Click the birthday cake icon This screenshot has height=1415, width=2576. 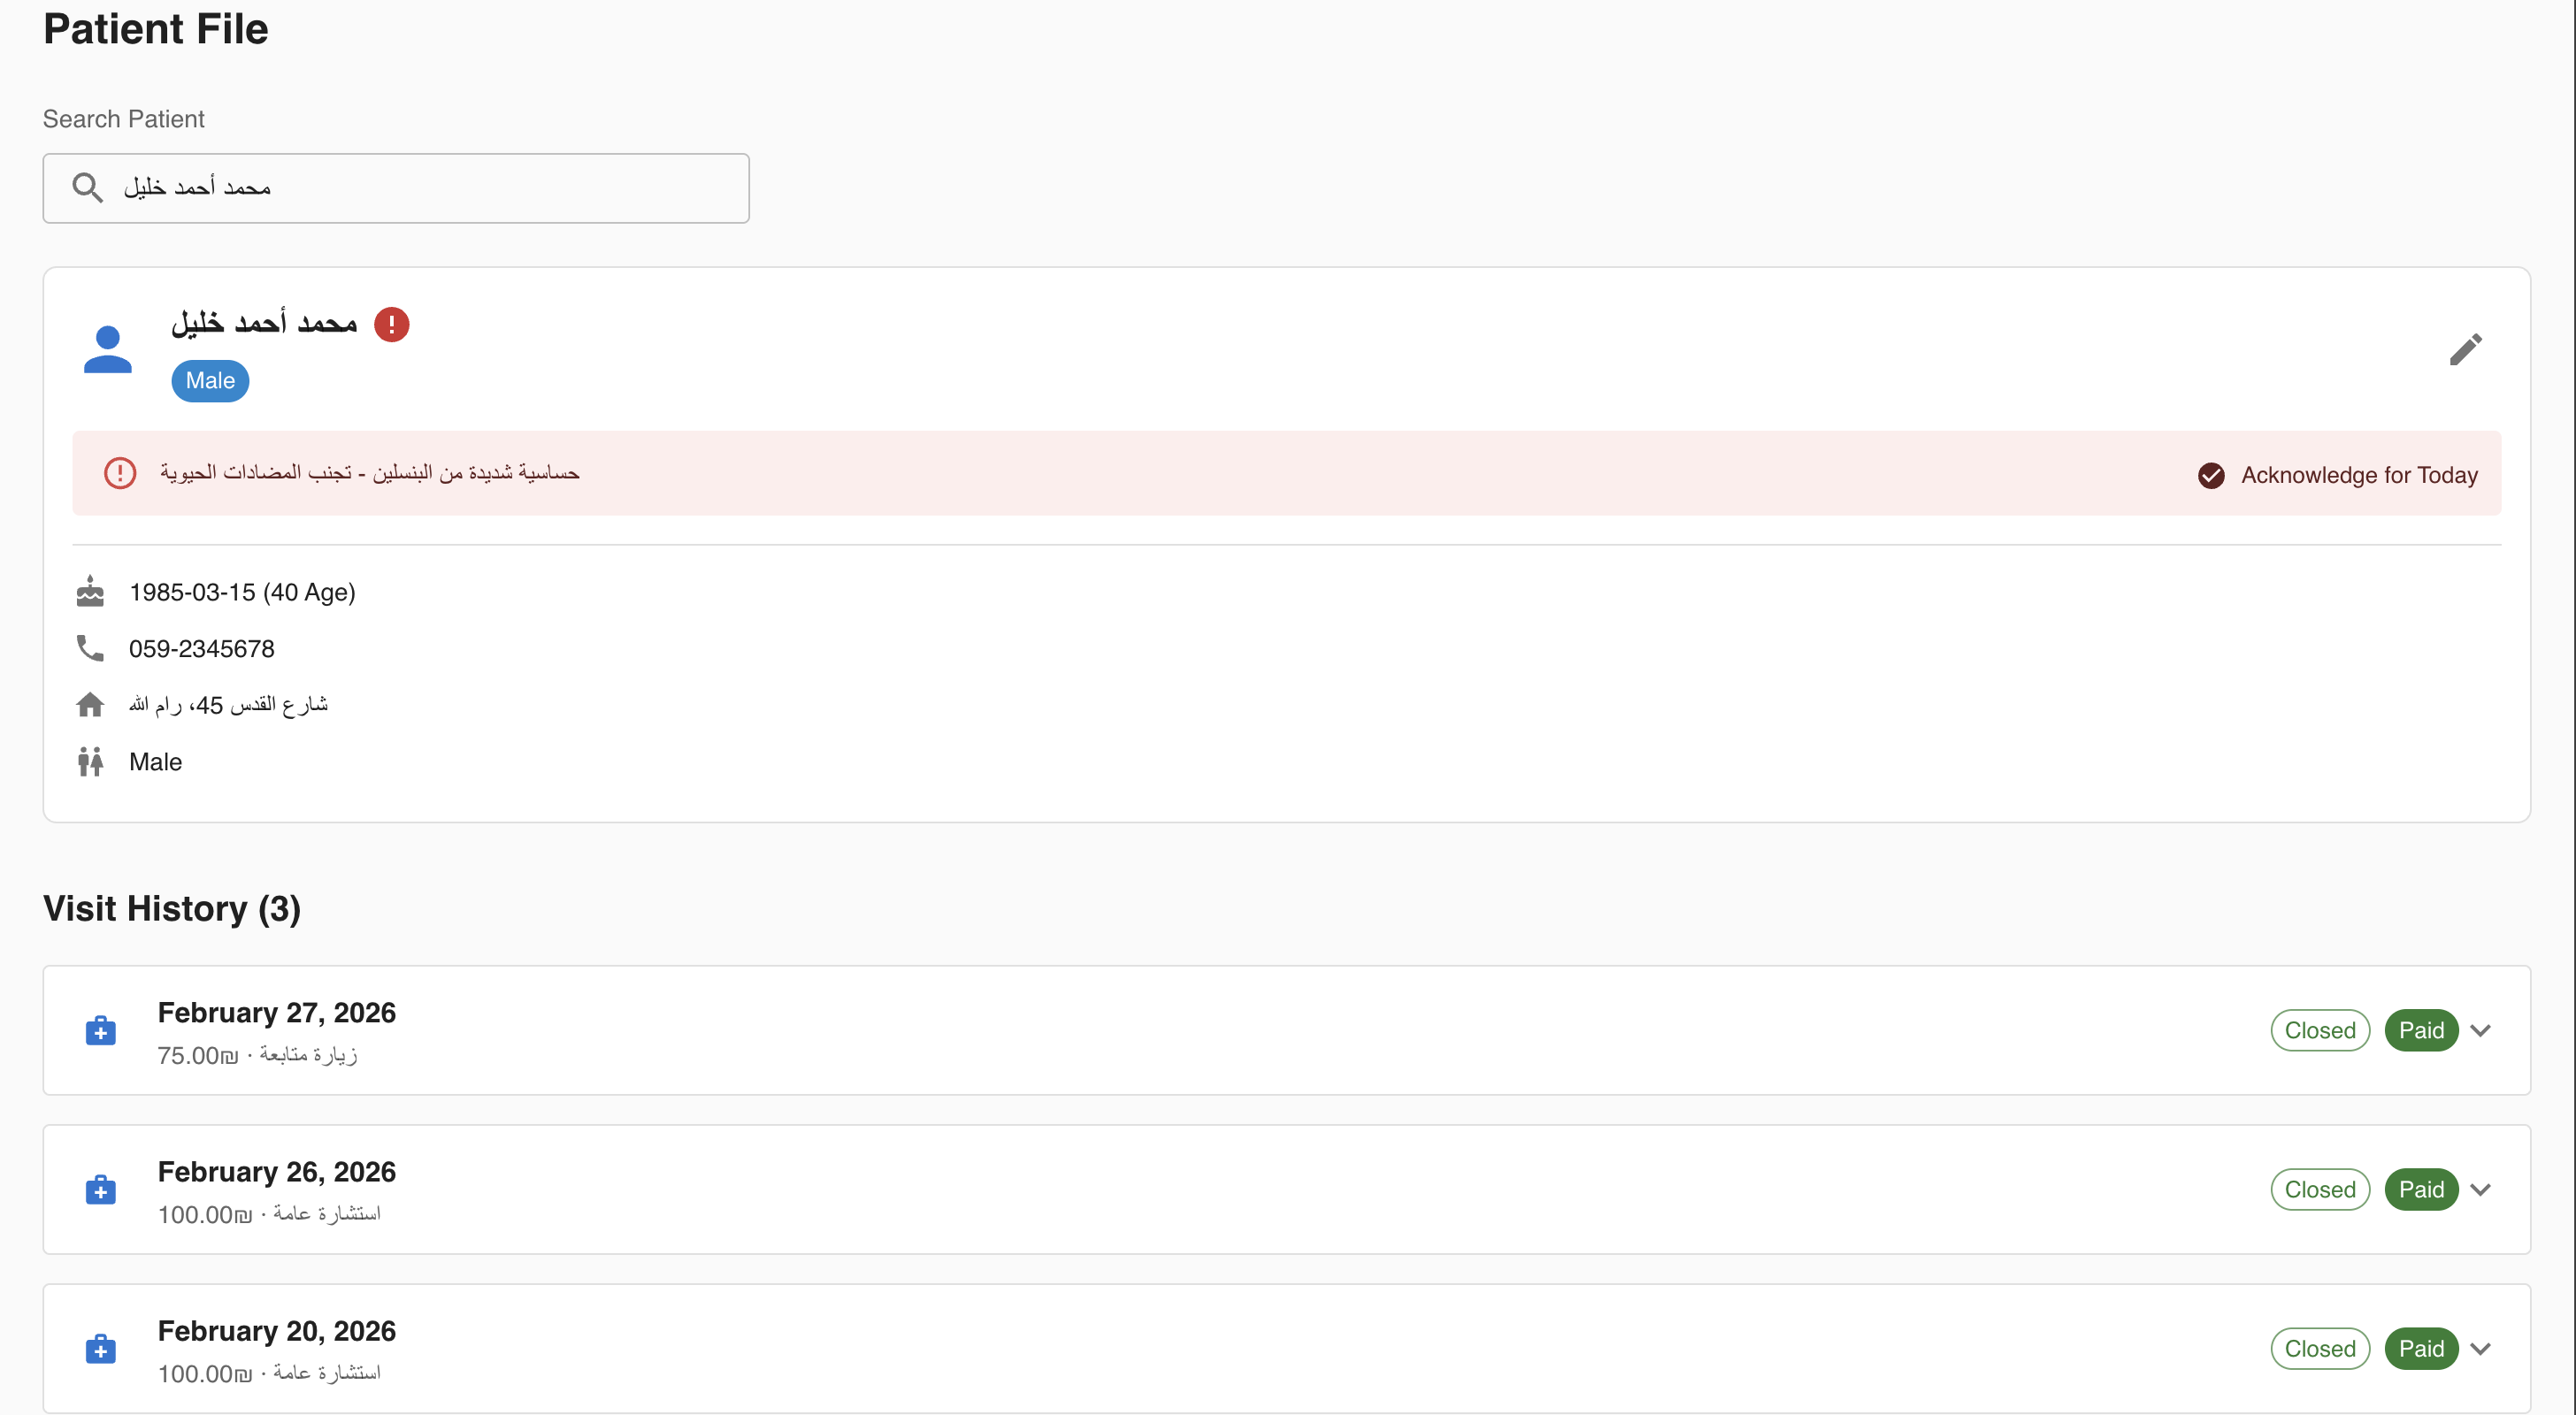90,592
